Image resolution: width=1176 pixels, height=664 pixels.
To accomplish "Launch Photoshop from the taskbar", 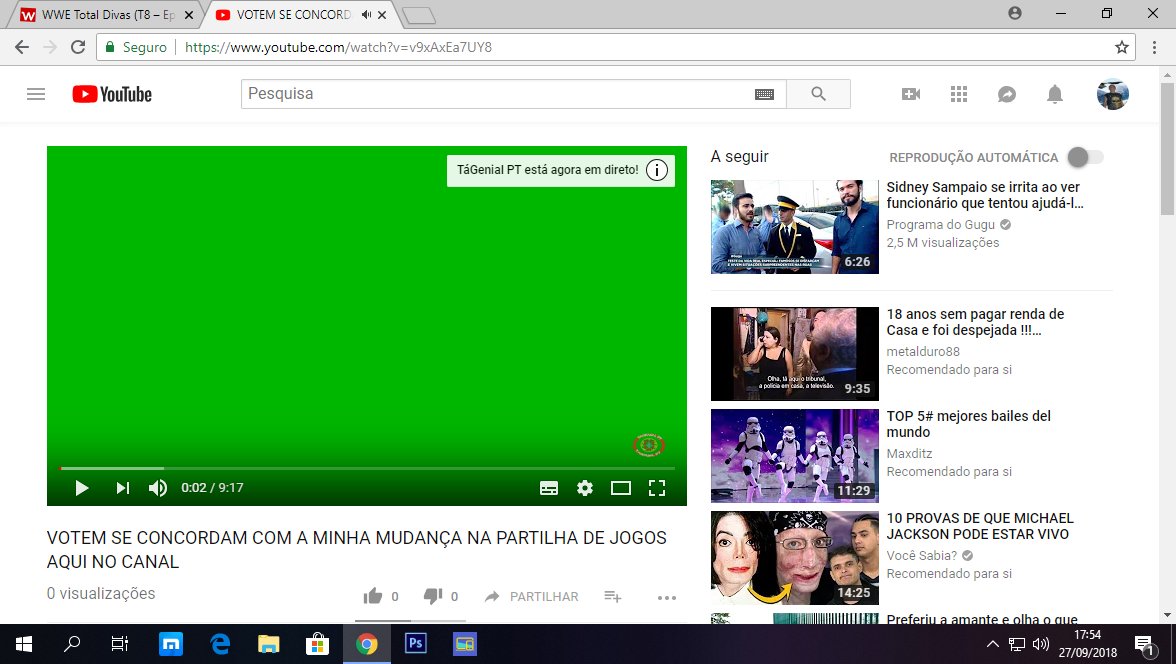I will 416,644.
